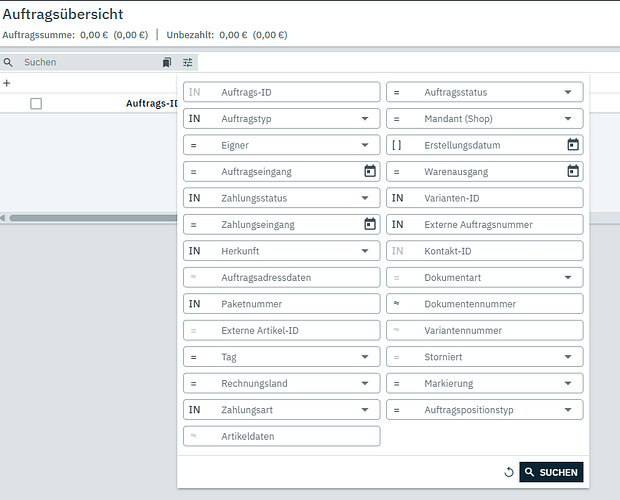The image size is (620, 500).
Task: Focus the Suchen search field
Action: click(89, 62)
